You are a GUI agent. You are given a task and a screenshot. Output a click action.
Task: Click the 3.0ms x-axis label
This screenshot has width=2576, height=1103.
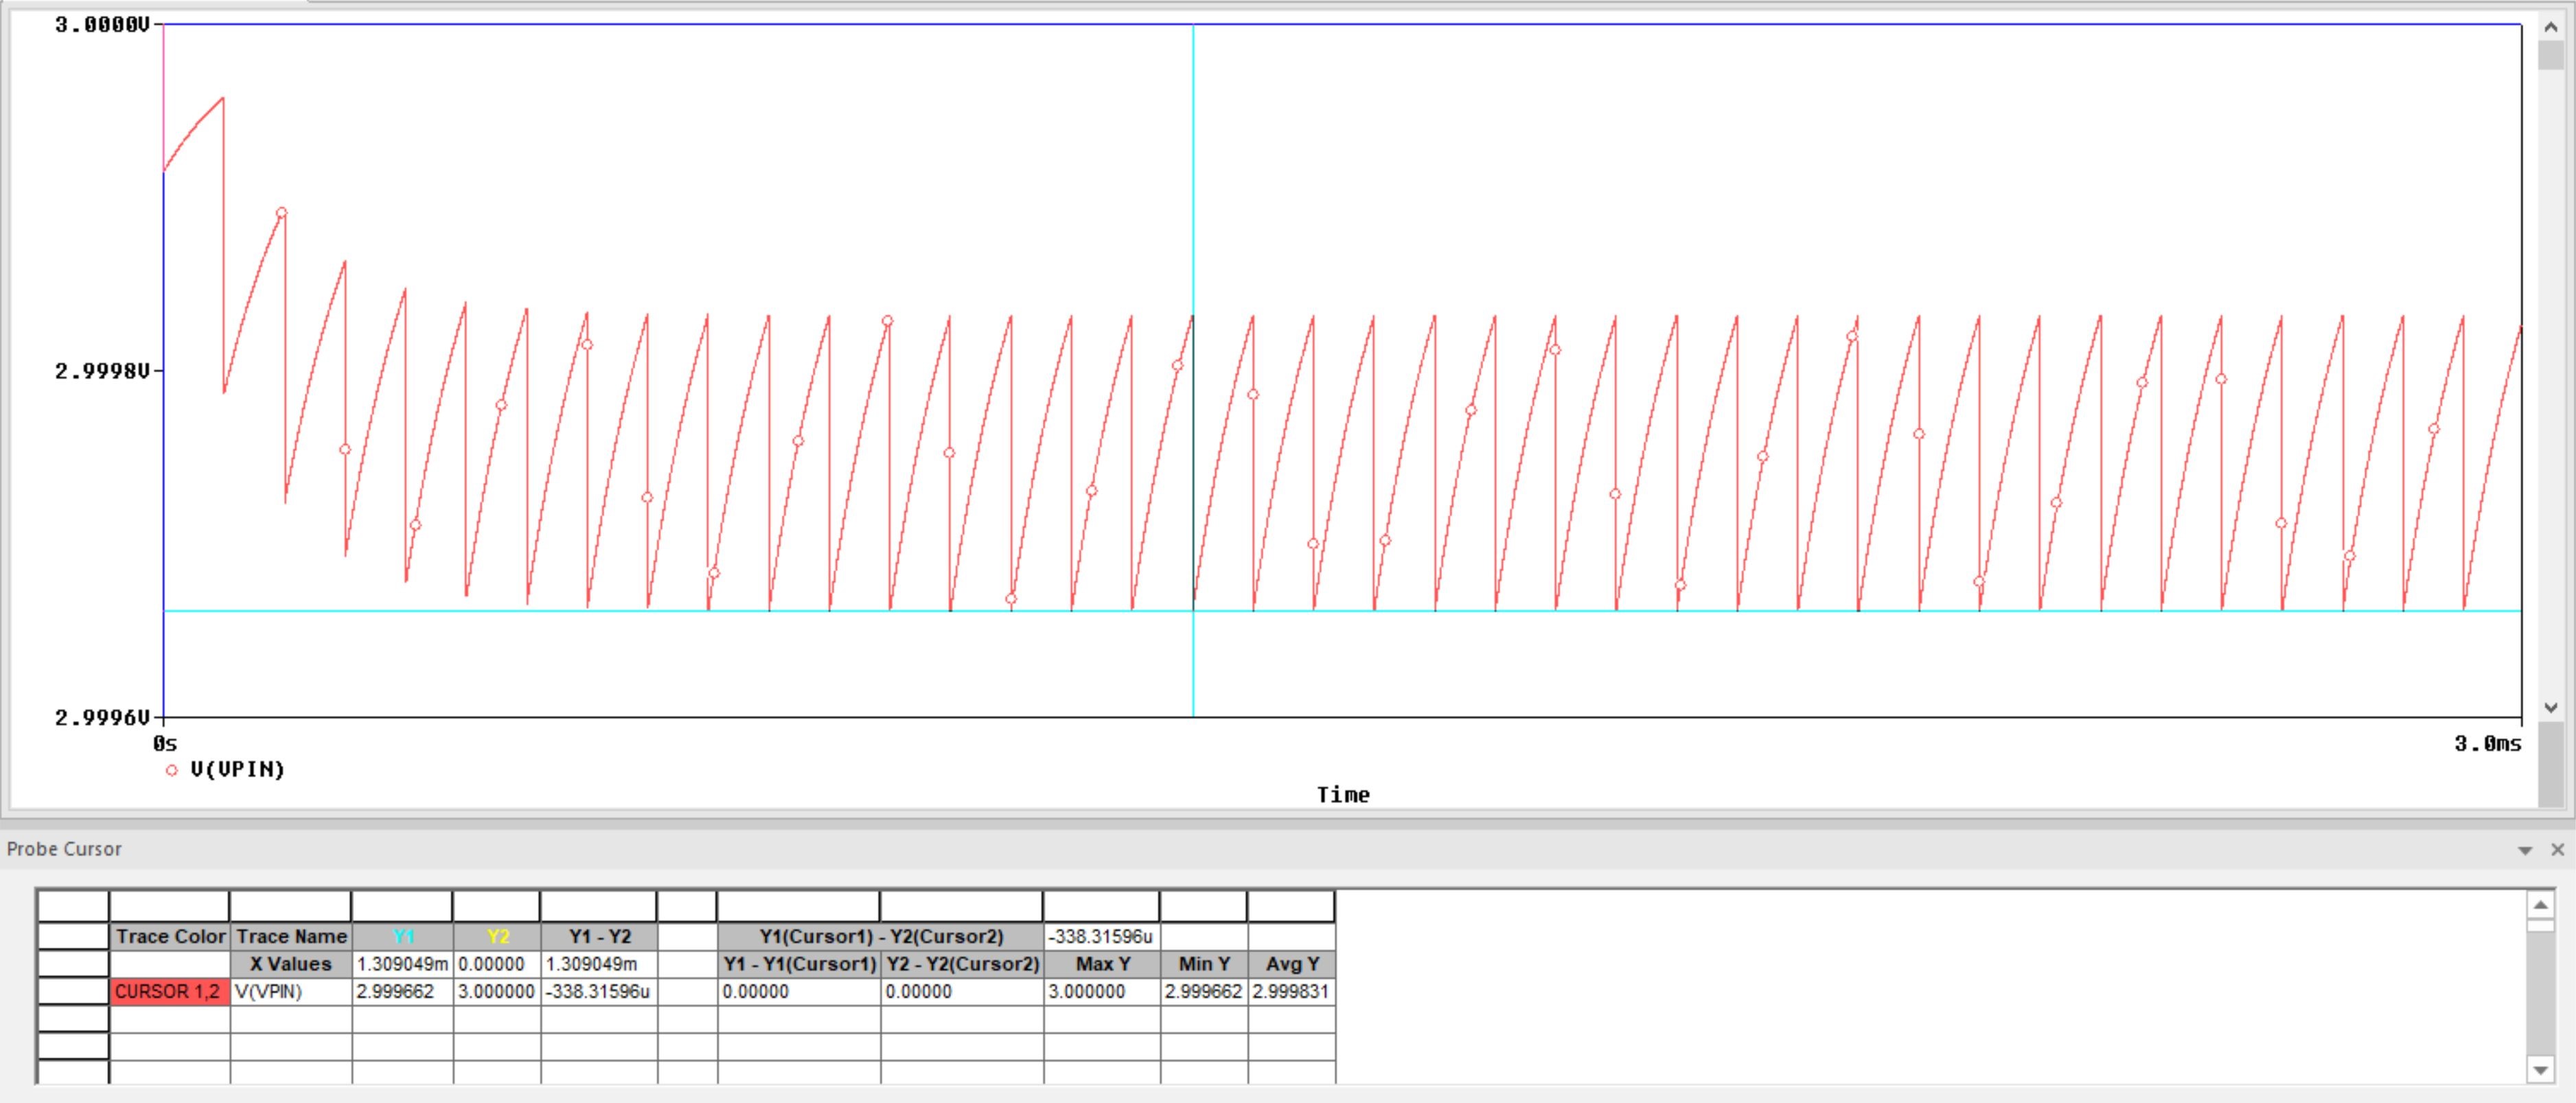point(2488,744)
